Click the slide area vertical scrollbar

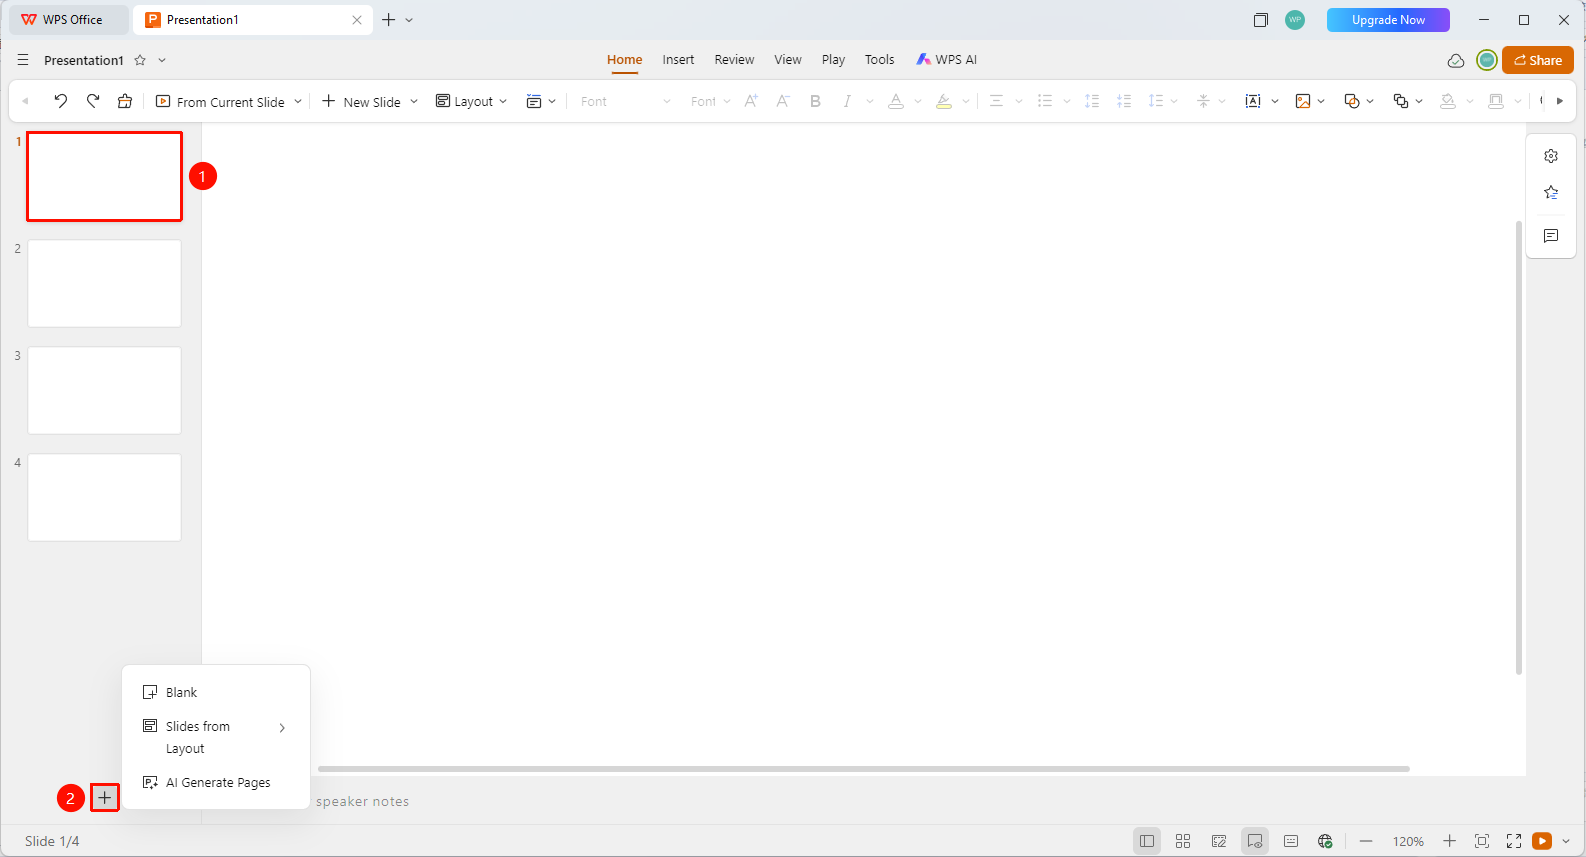point(1518,447)
